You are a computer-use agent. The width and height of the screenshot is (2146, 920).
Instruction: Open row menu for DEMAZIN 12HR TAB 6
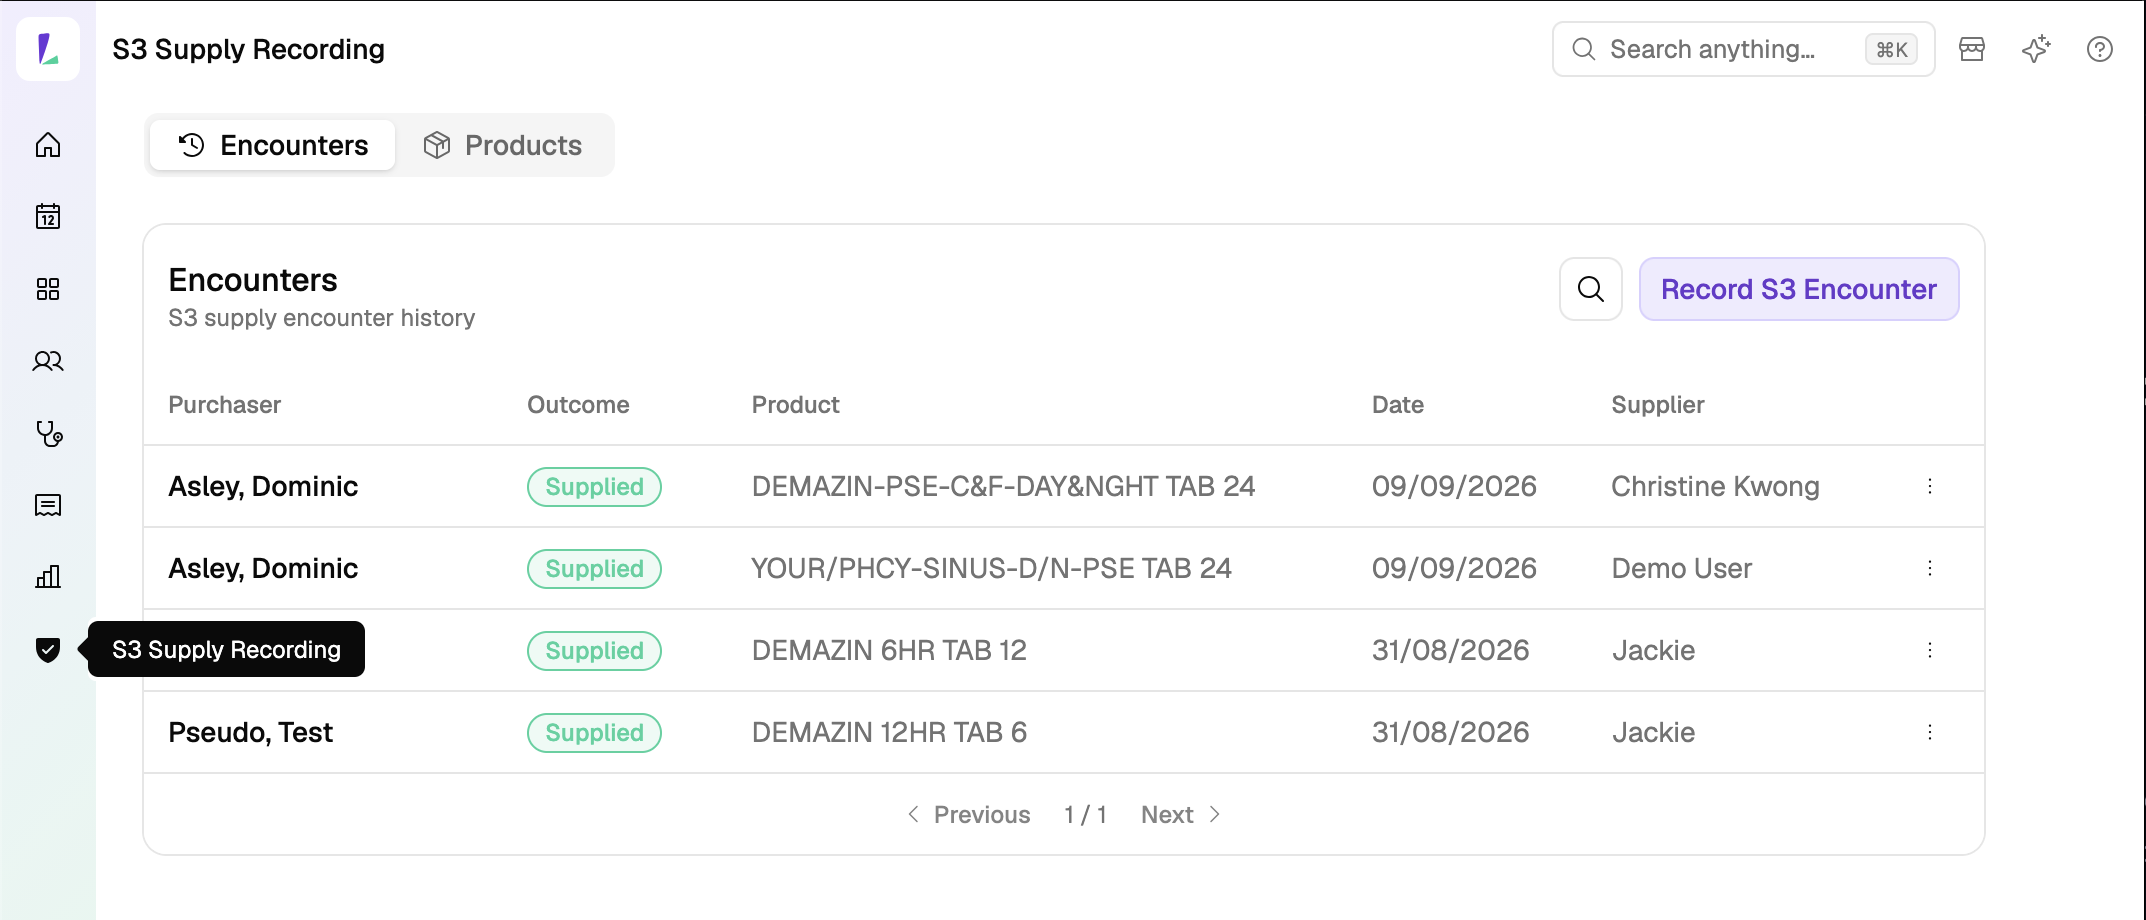coord(1930,732)
